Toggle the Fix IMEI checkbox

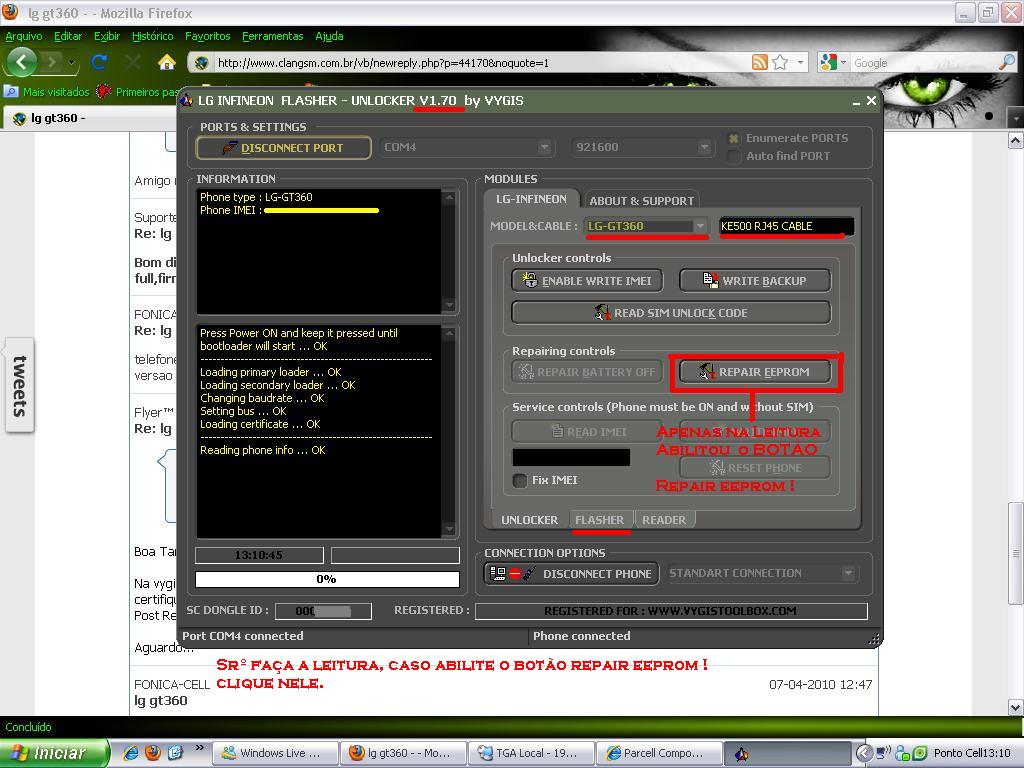520,481
